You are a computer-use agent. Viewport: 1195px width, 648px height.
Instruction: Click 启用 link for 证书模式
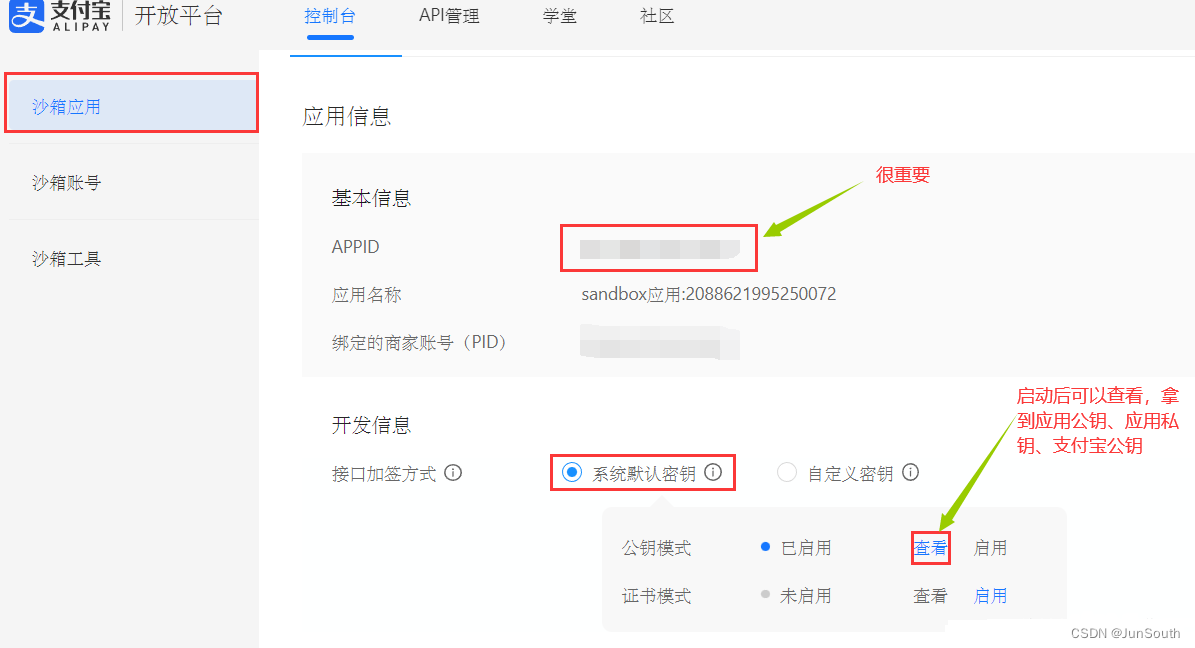tap(990, 596)
